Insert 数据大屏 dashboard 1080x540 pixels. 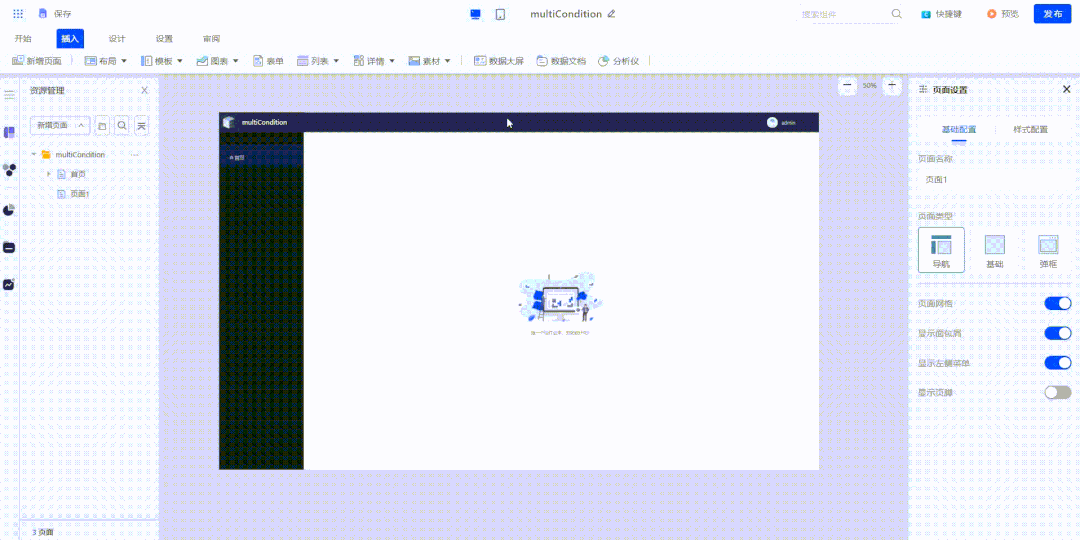(x=499, y=61)
